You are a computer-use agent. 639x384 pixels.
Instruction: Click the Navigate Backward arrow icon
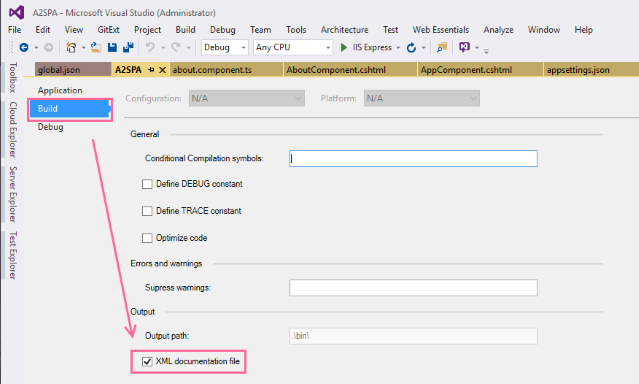tap(24, 48)
